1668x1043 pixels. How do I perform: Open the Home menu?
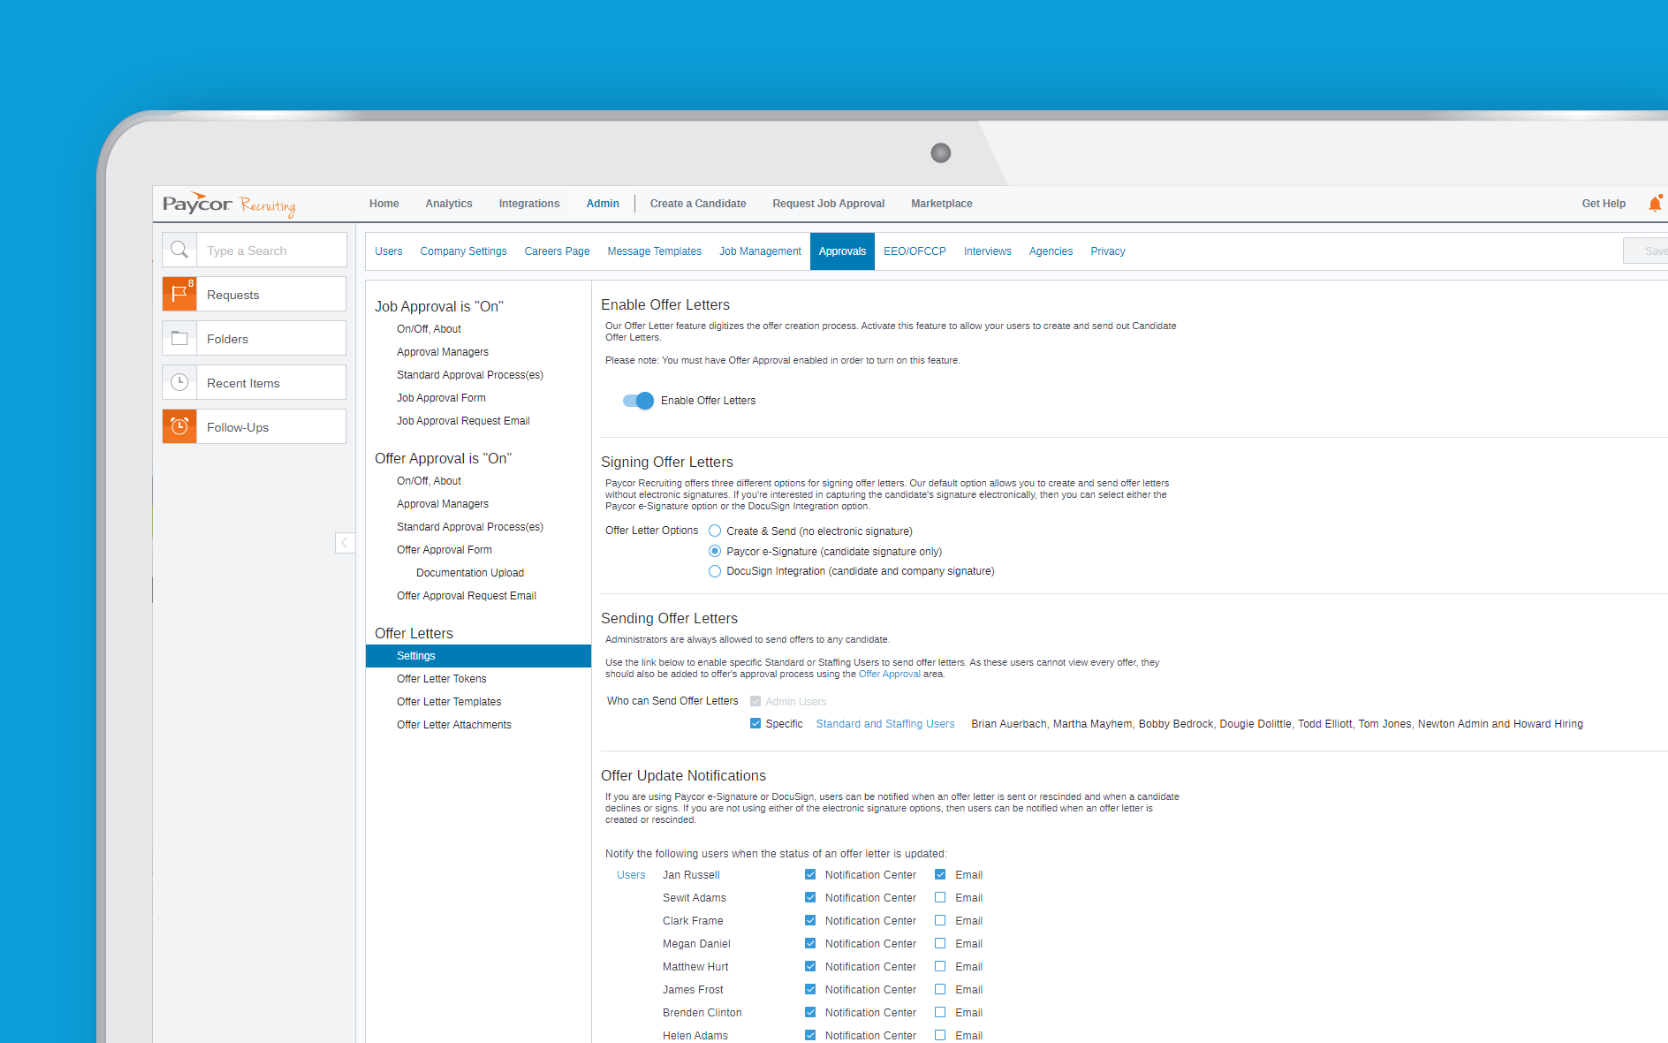[x=384, y=203]
